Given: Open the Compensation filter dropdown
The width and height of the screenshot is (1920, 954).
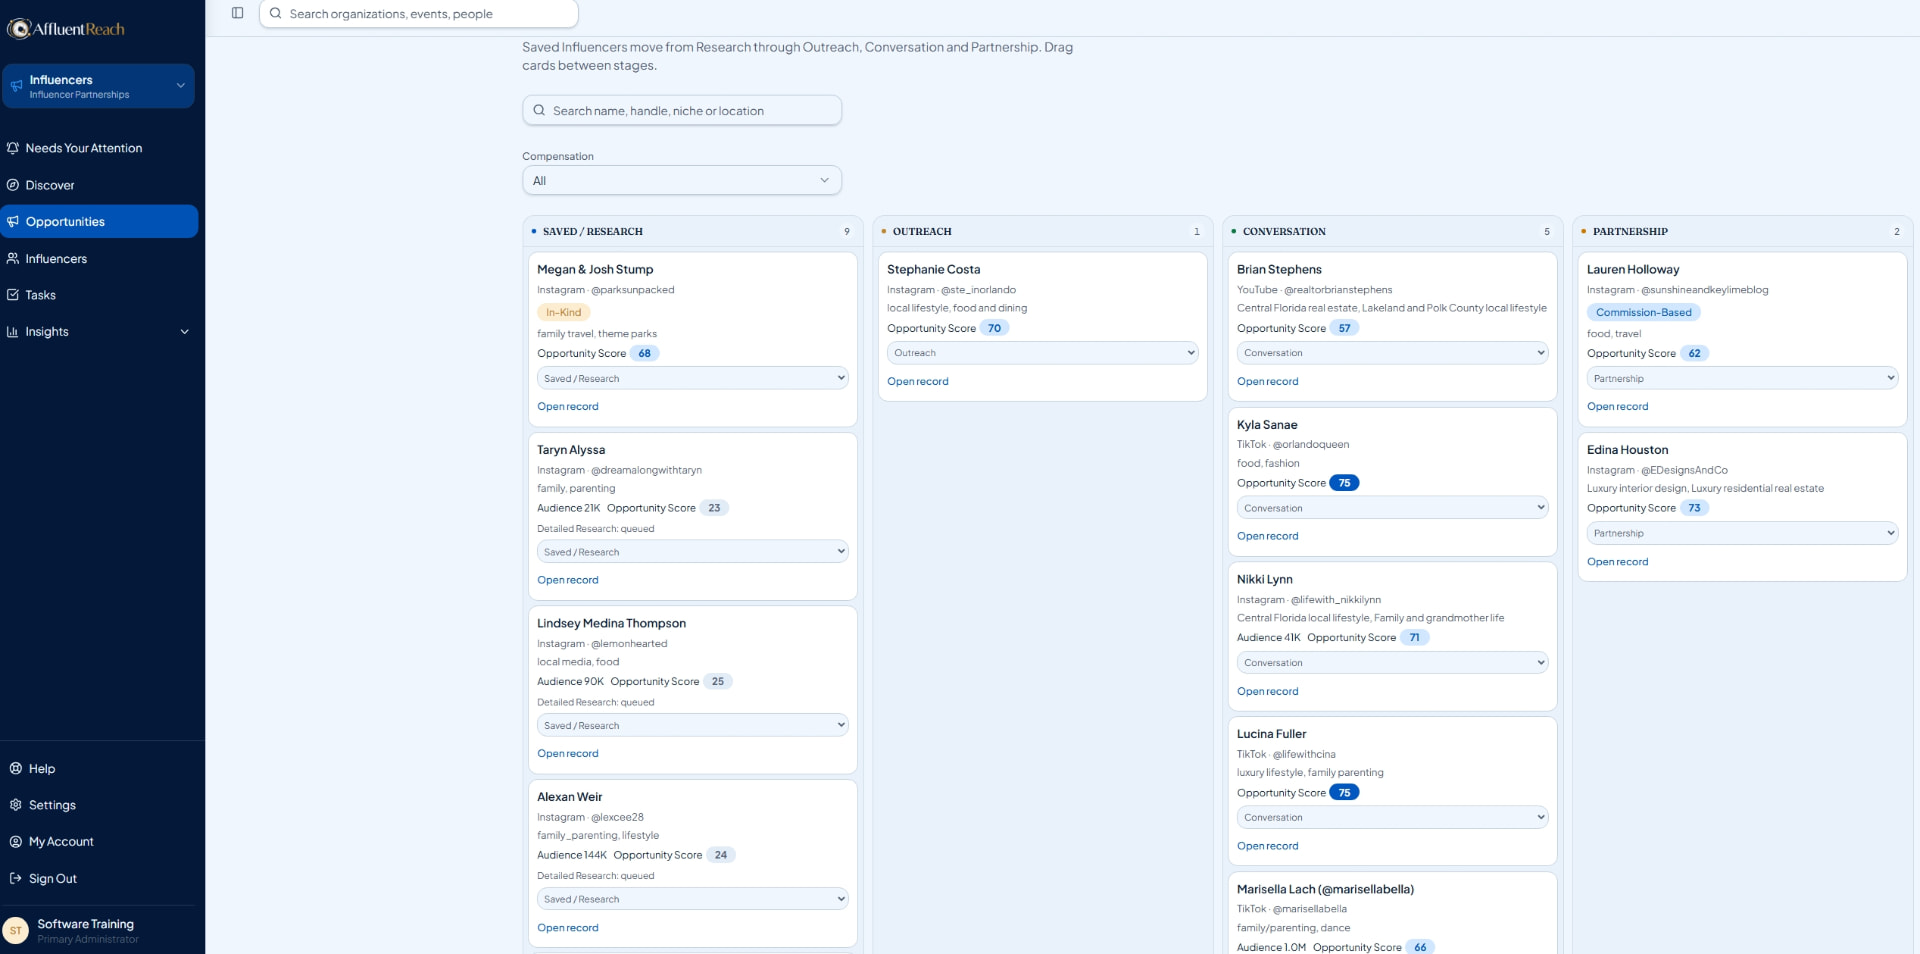Looking at the screenshot, I should 682,180.
